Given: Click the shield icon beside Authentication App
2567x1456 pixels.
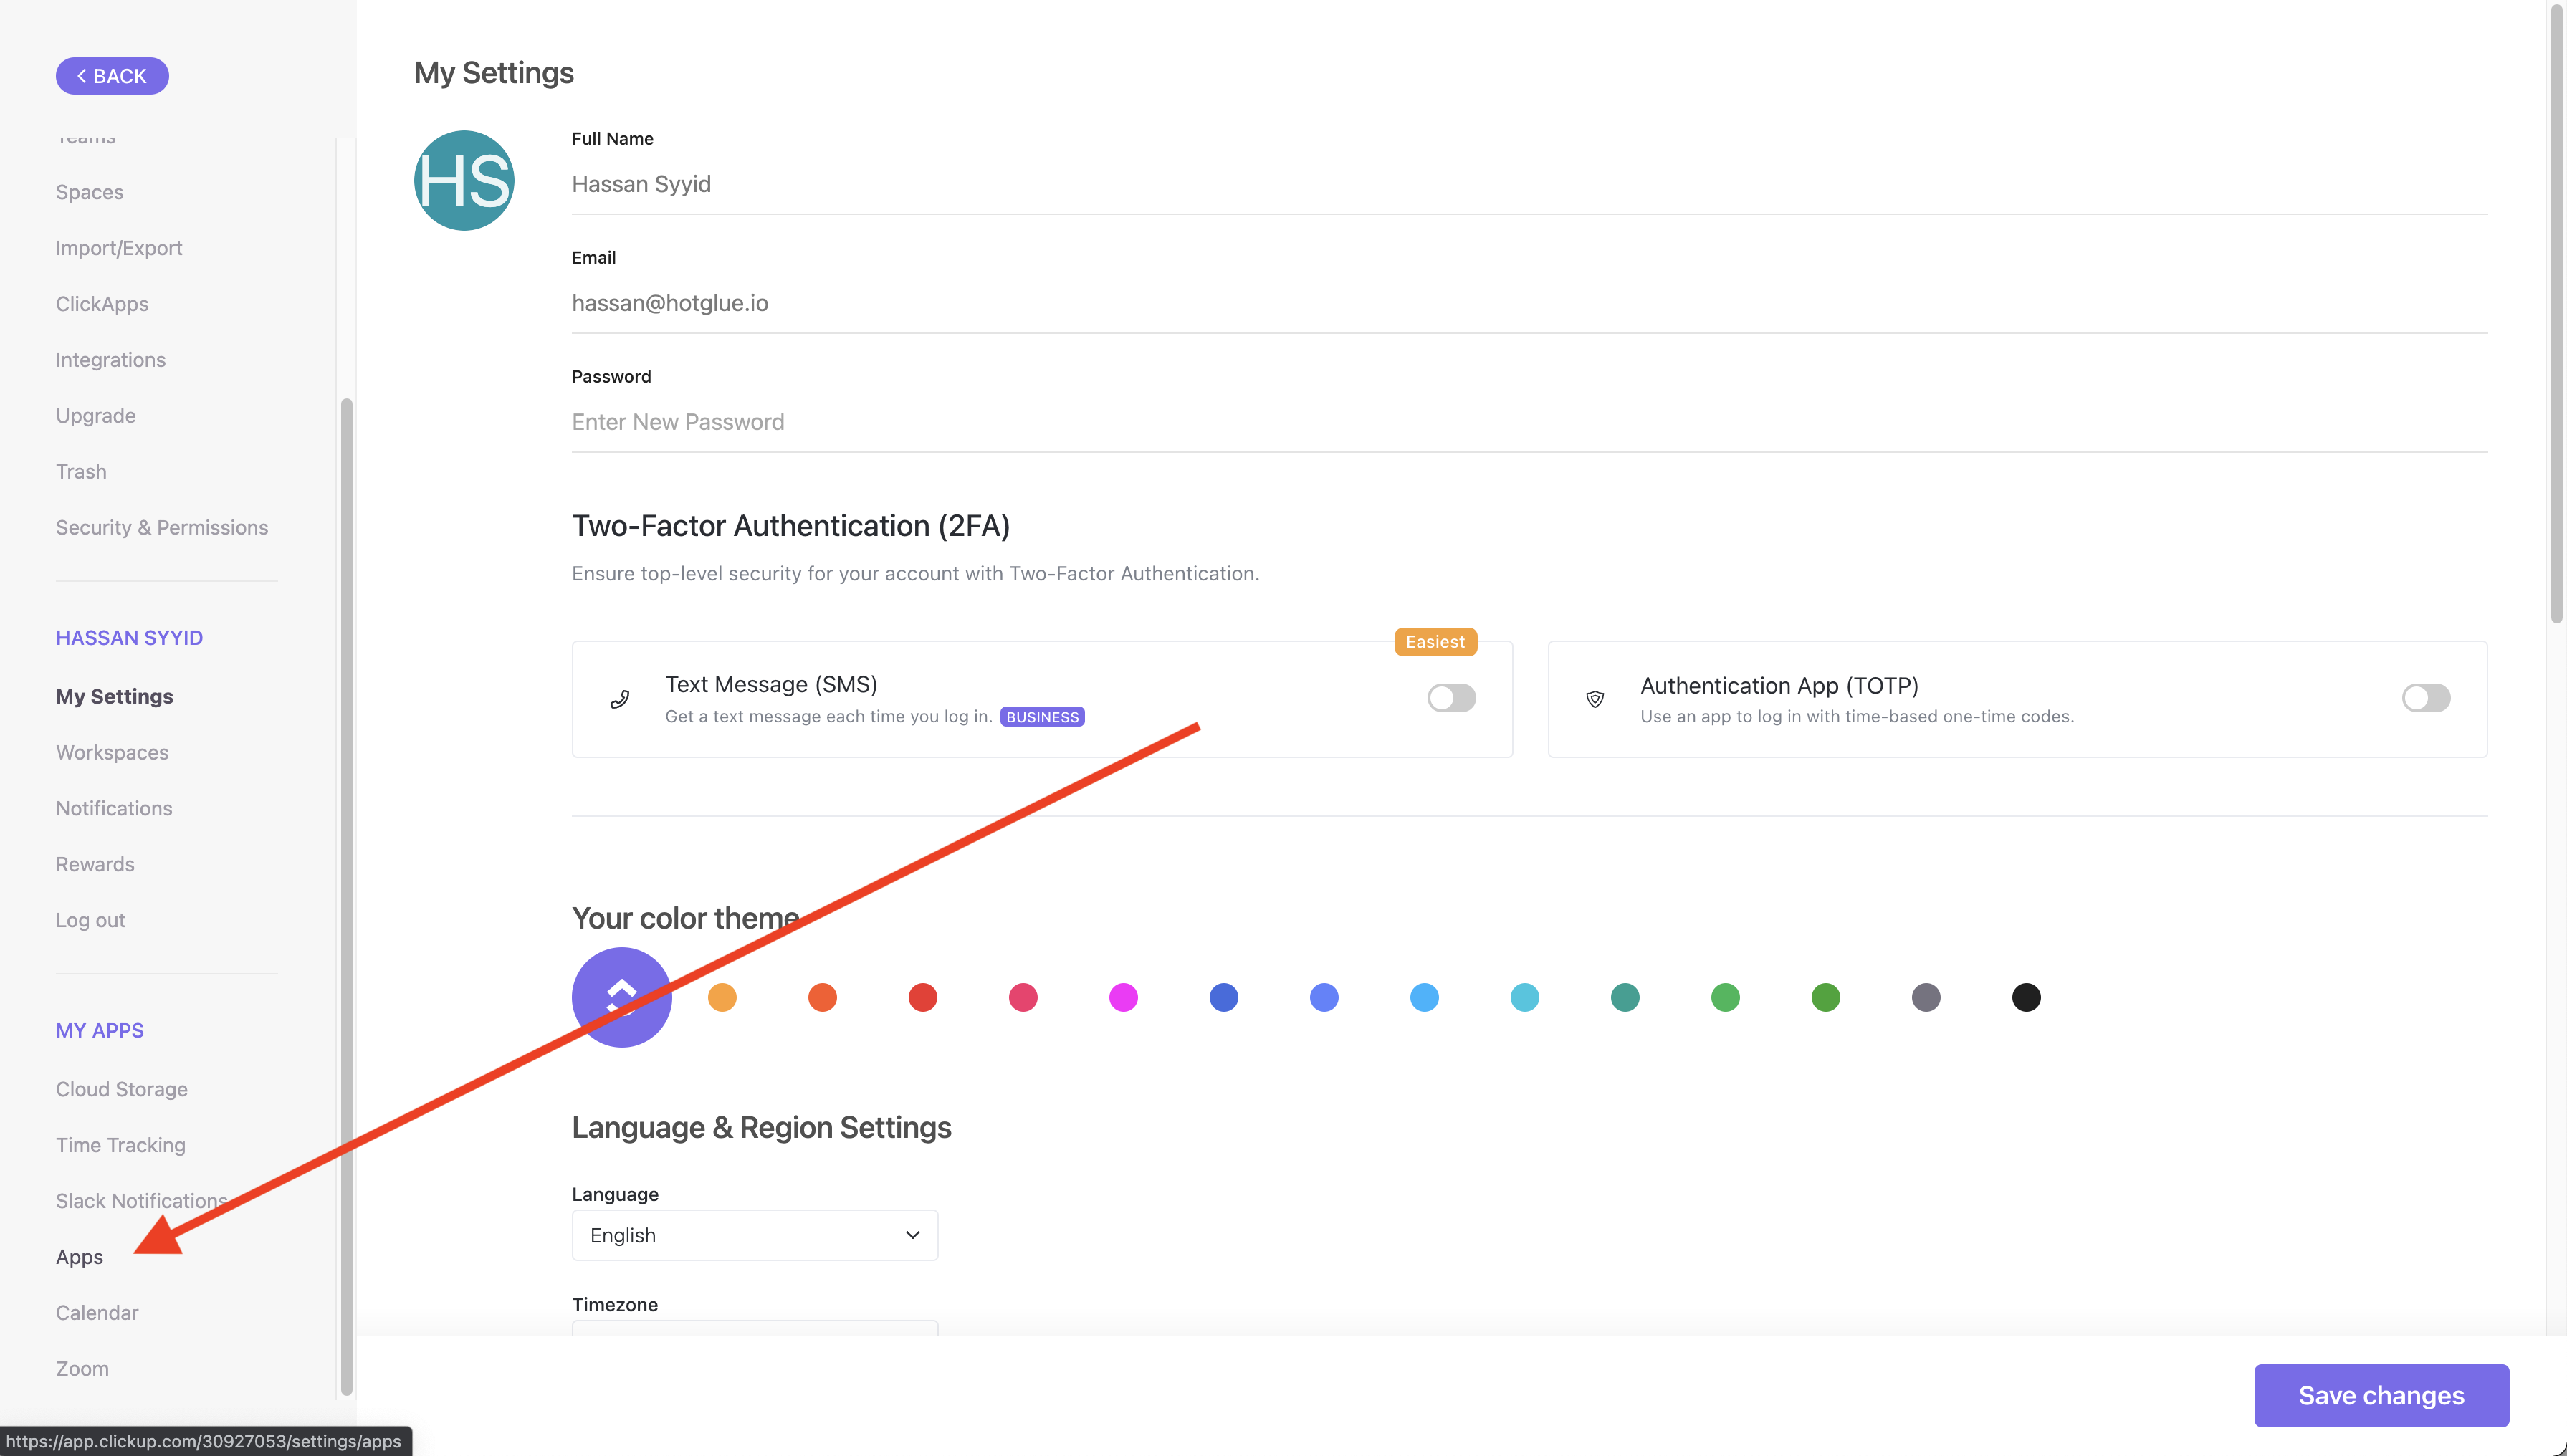Looking at the screenshot, I should click(1595, 699).
